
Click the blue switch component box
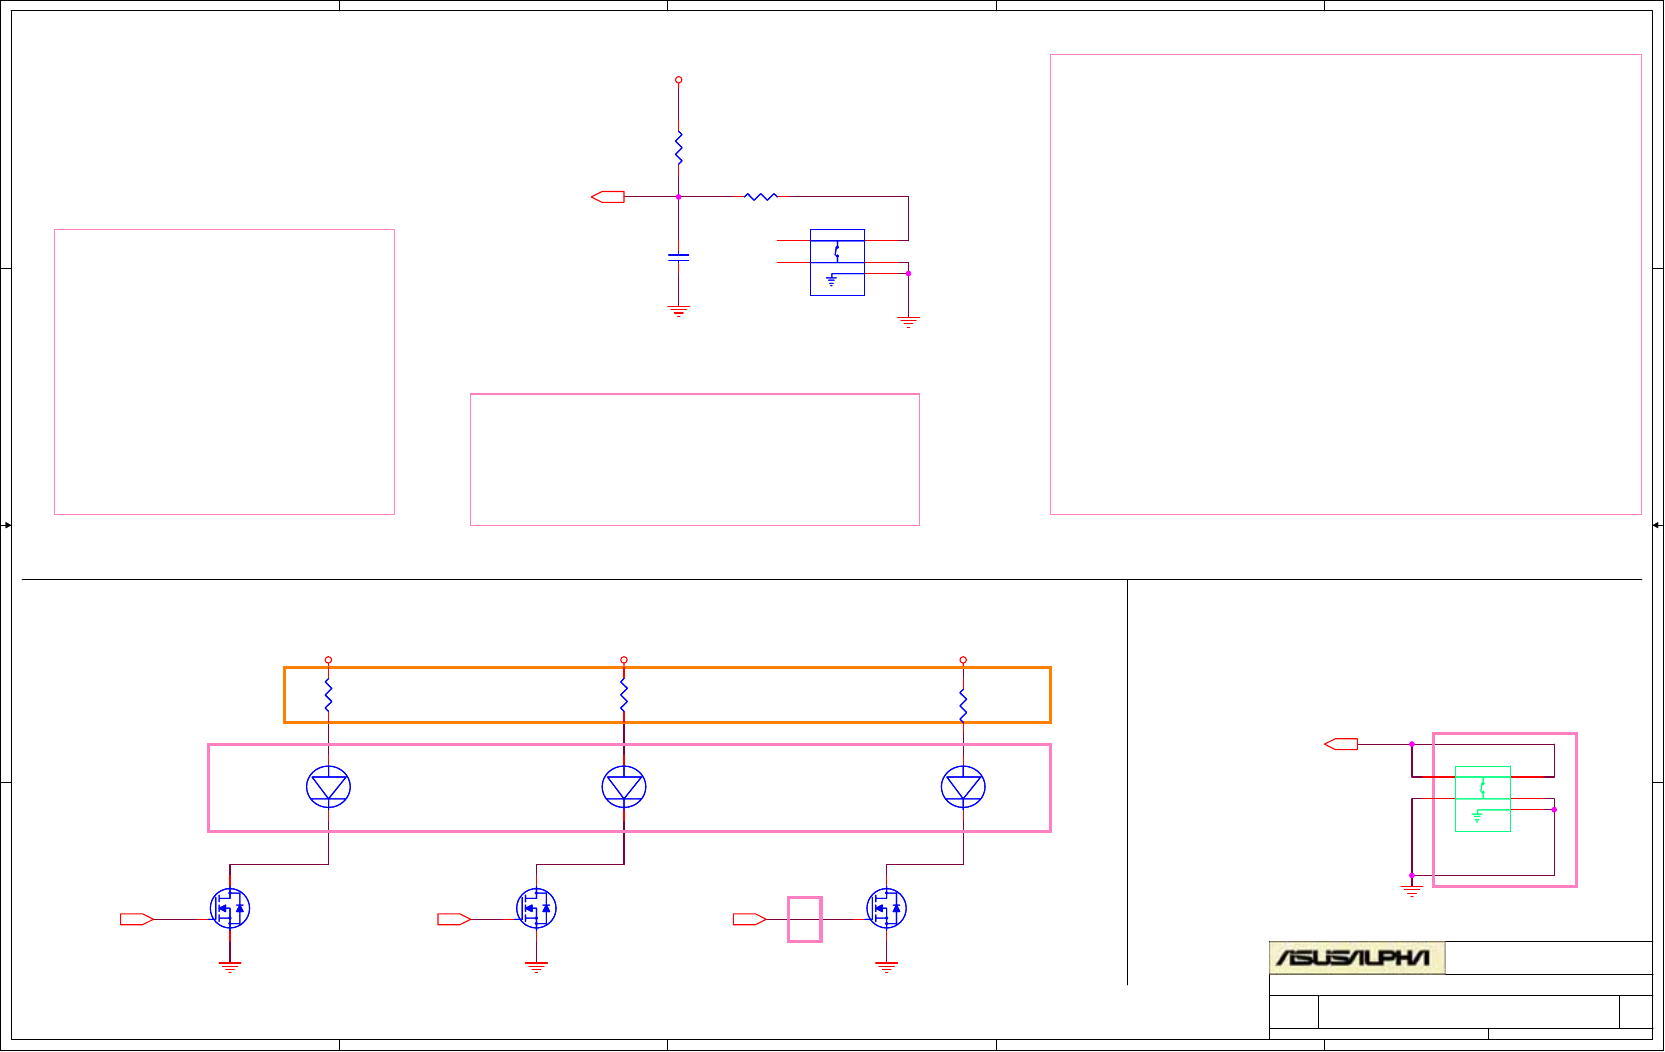(837, 262)
